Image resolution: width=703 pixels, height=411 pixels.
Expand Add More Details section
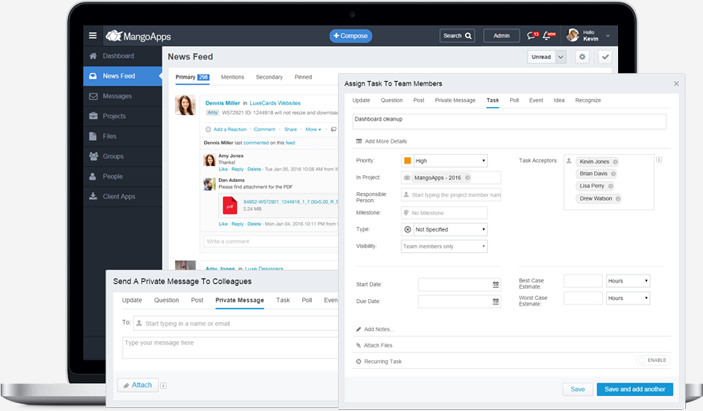click(x=382, y=141)
